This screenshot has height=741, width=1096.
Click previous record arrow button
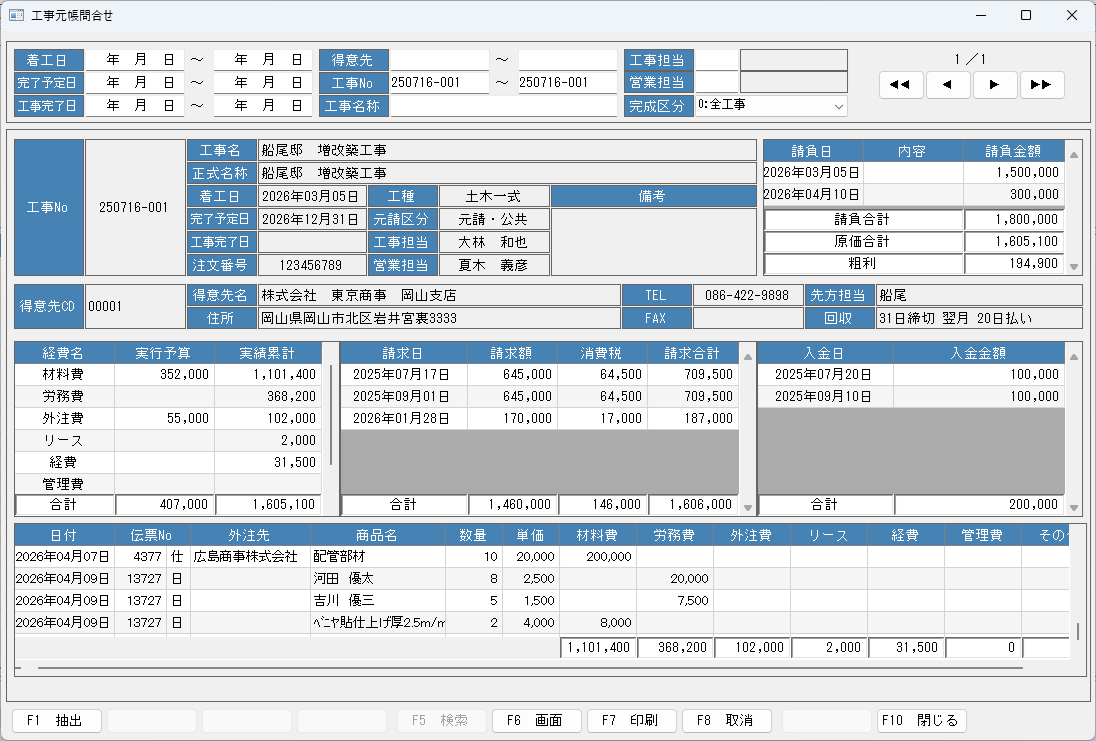947,85
